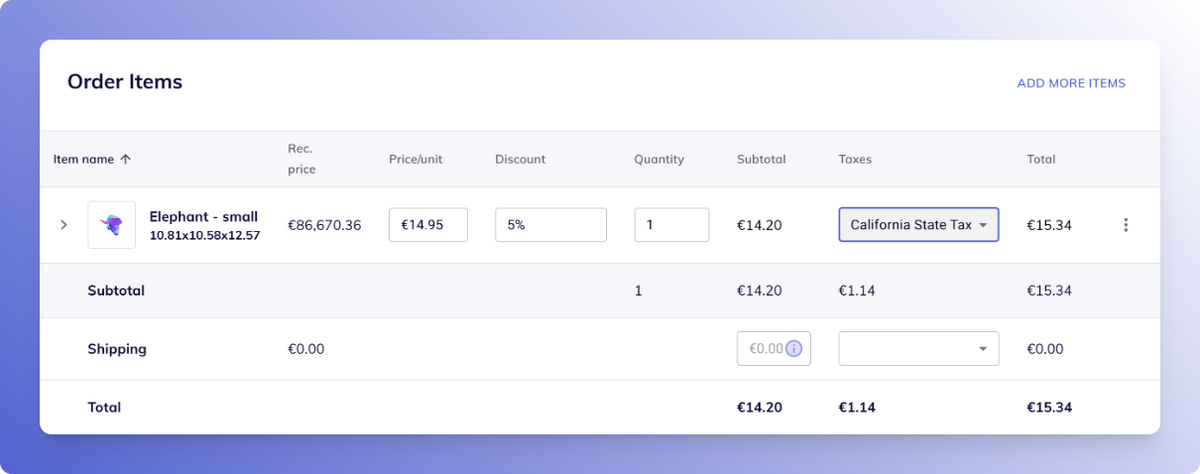Screen dimensions: 1200x474
Task: Click ADD MORE ITEMS link
Action: click(x=1071, y=83)
